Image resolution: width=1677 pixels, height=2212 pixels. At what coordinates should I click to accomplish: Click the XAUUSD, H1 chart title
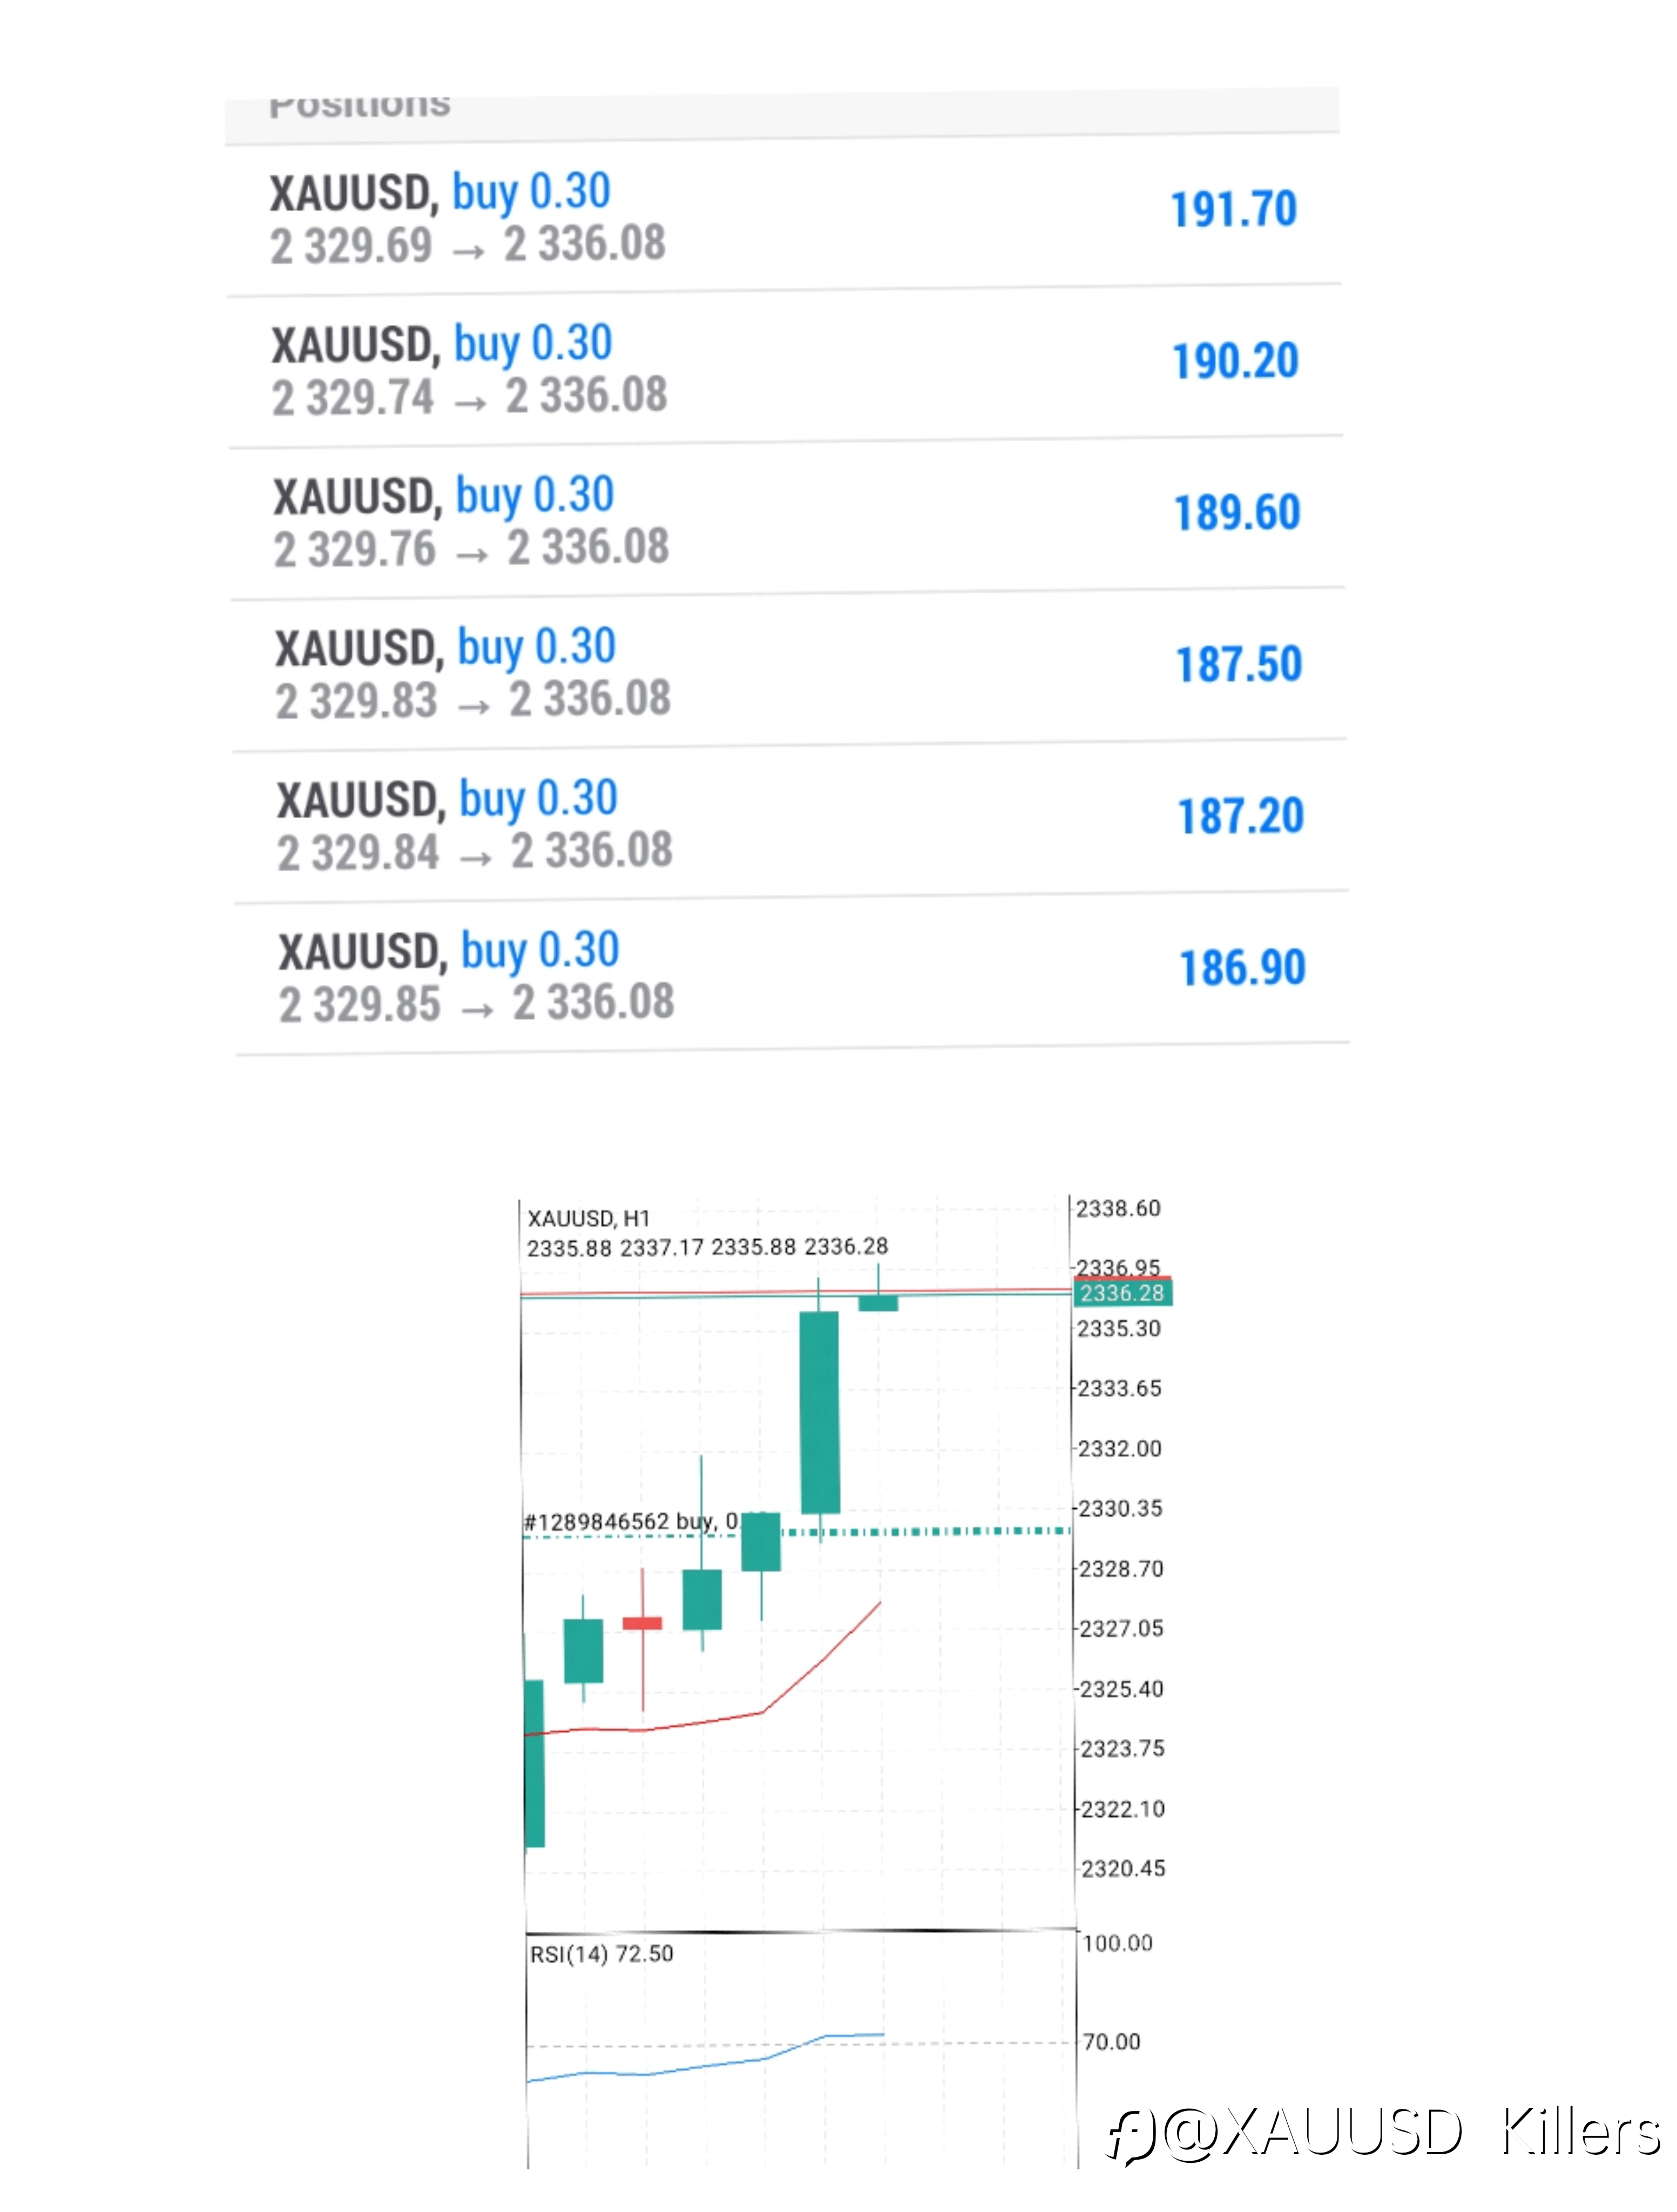(x=588, y=1219)
